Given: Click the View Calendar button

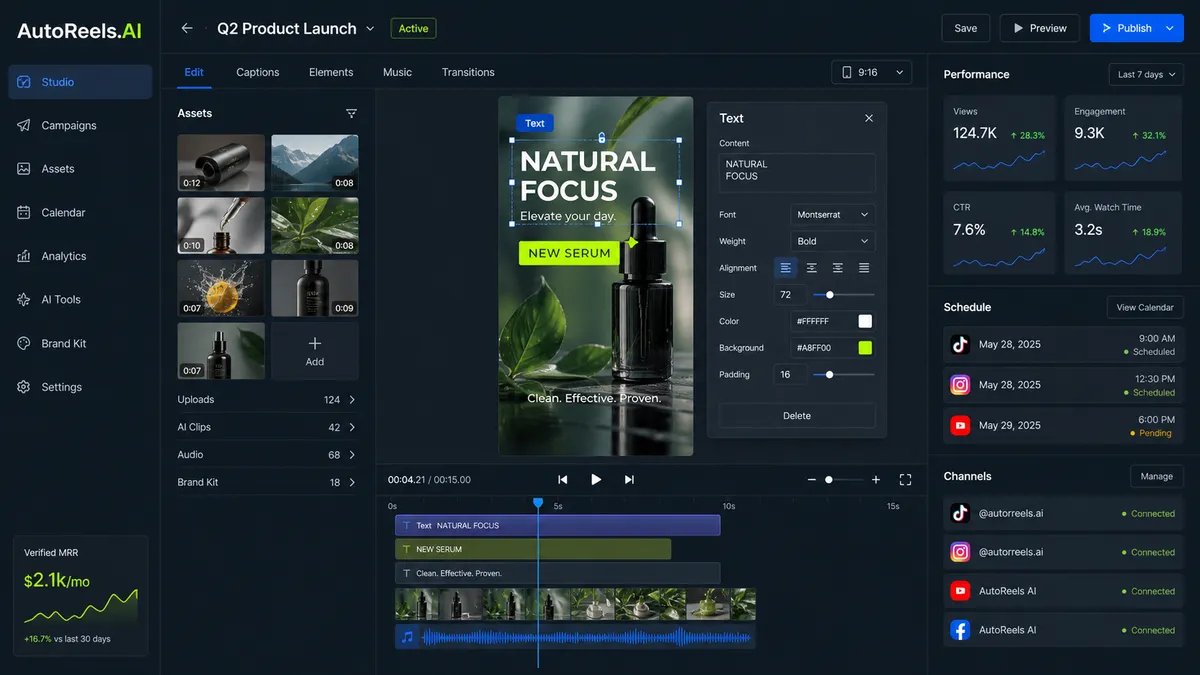Looking at the screenshot, I should (x=1145, y=307).
